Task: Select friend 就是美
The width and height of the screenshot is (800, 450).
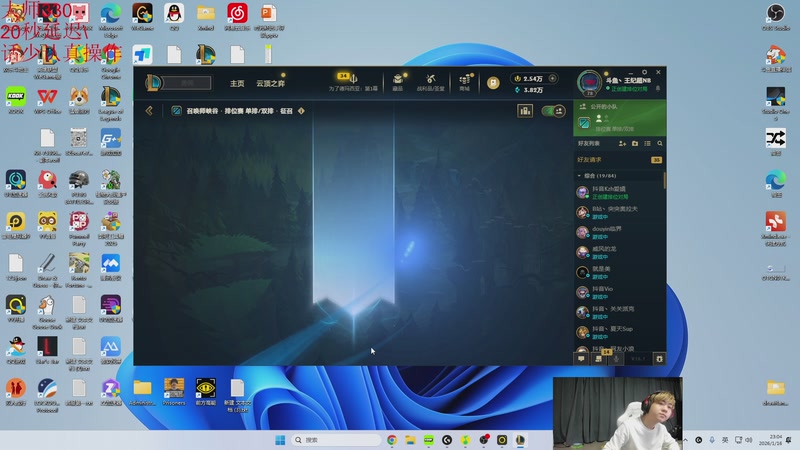Action: 619,272
